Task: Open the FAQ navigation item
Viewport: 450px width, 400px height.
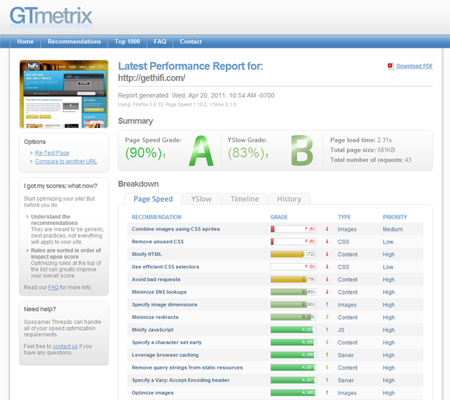Action: (x=160, y=42)
